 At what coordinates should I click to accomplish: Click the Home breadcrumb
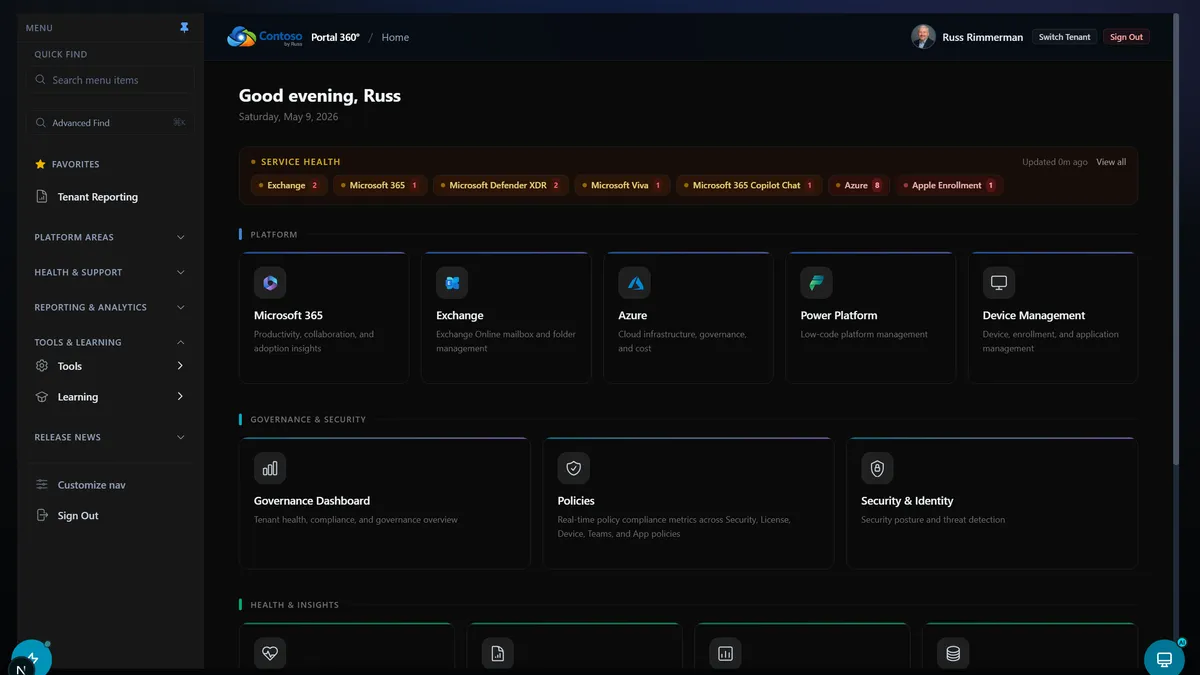click(x=395, y=38)
